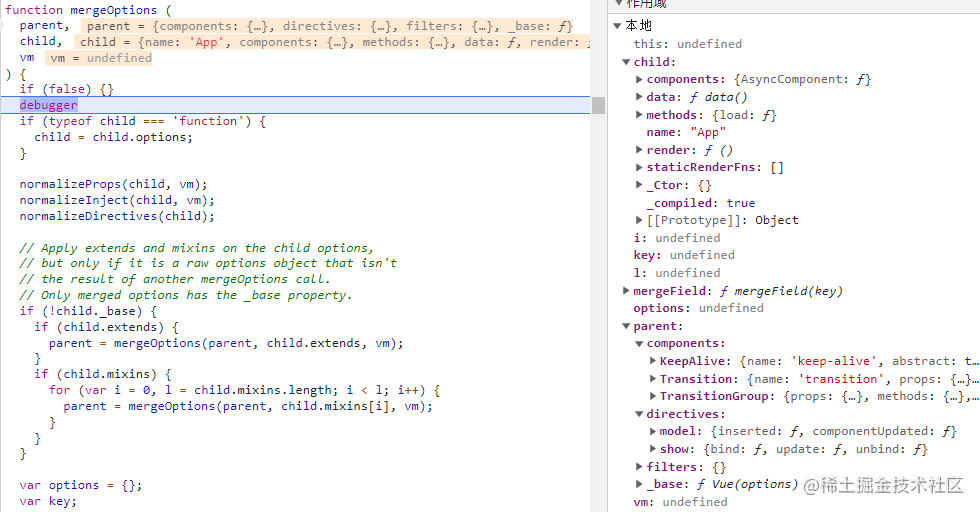Viewport: 980px width, 512px height.
Task: Expand the TransitionGroup component entry
Action: [652, 396]
